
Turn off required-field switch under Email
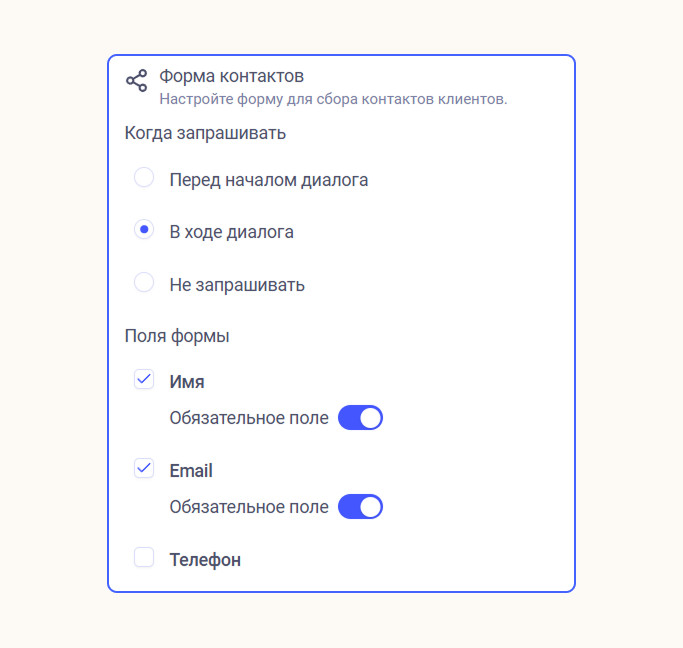360,507
